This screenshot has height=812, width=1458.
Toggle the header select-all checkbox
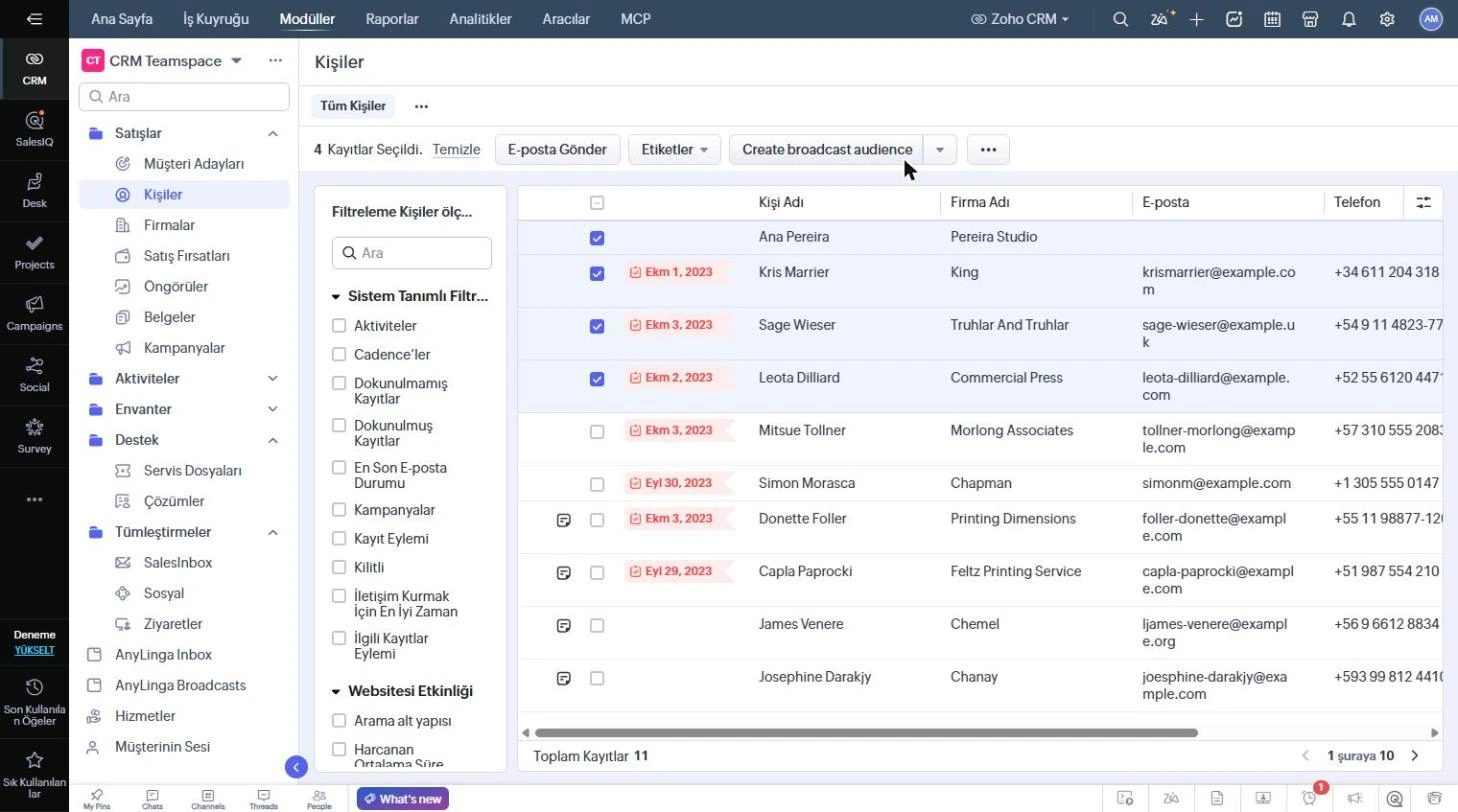(597, 203)
